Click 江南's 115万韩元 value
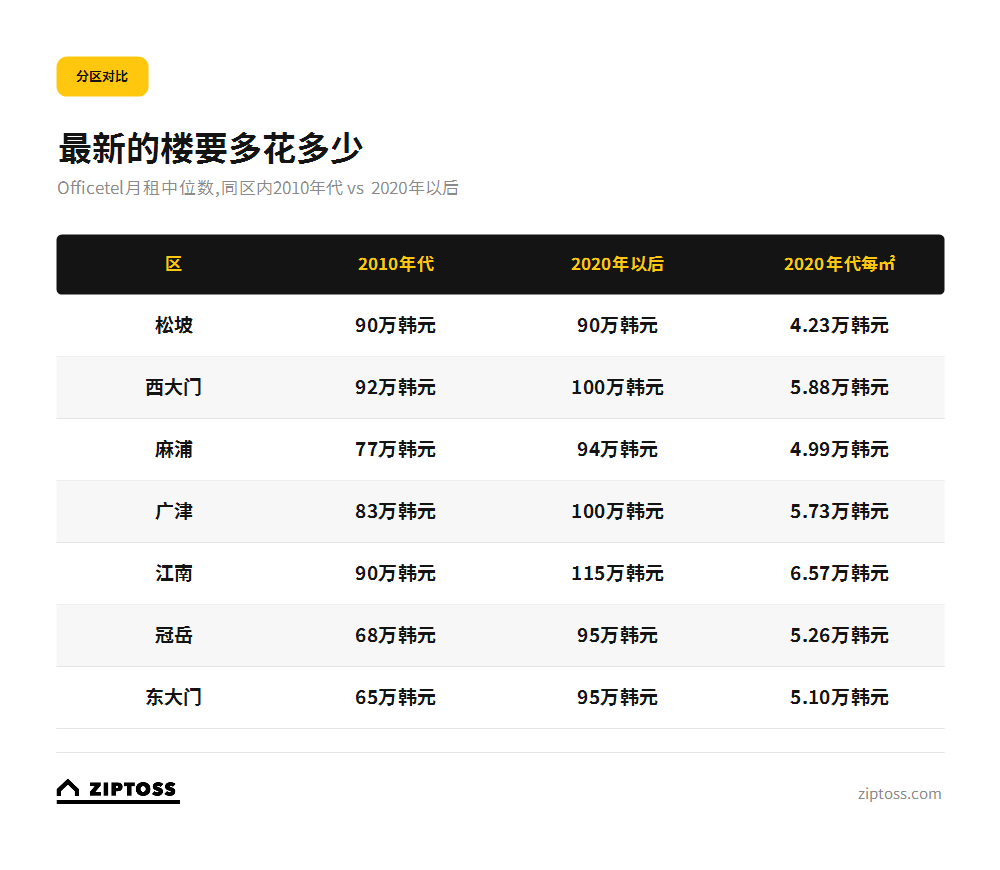1000x870 pixels. coord(617,573)
